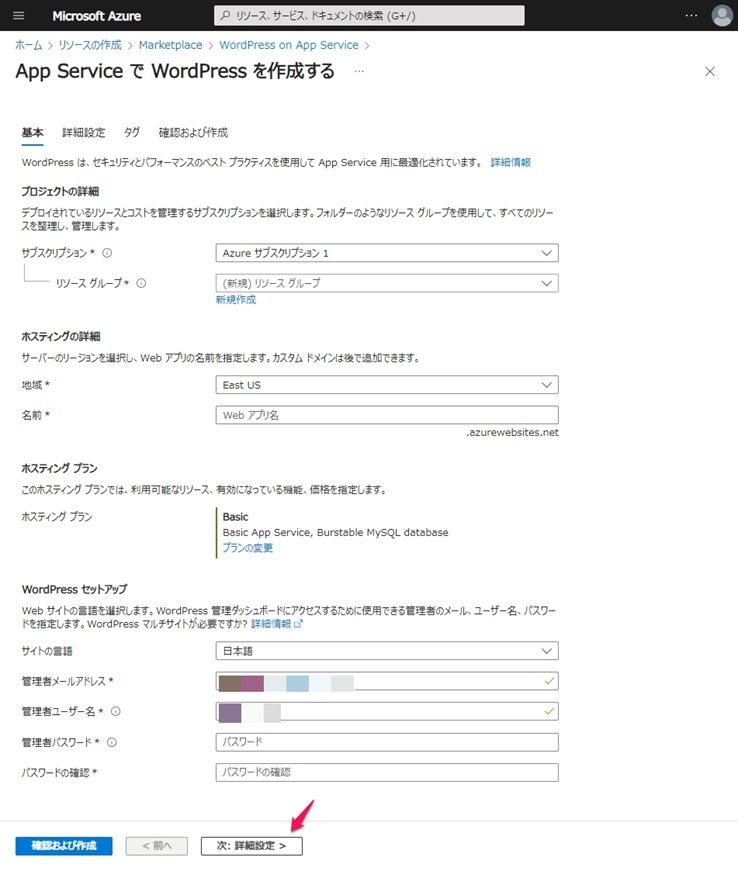Click the プロジェクトの詳細 heading
The image size is (738, 871).
(x=60, y=192)
